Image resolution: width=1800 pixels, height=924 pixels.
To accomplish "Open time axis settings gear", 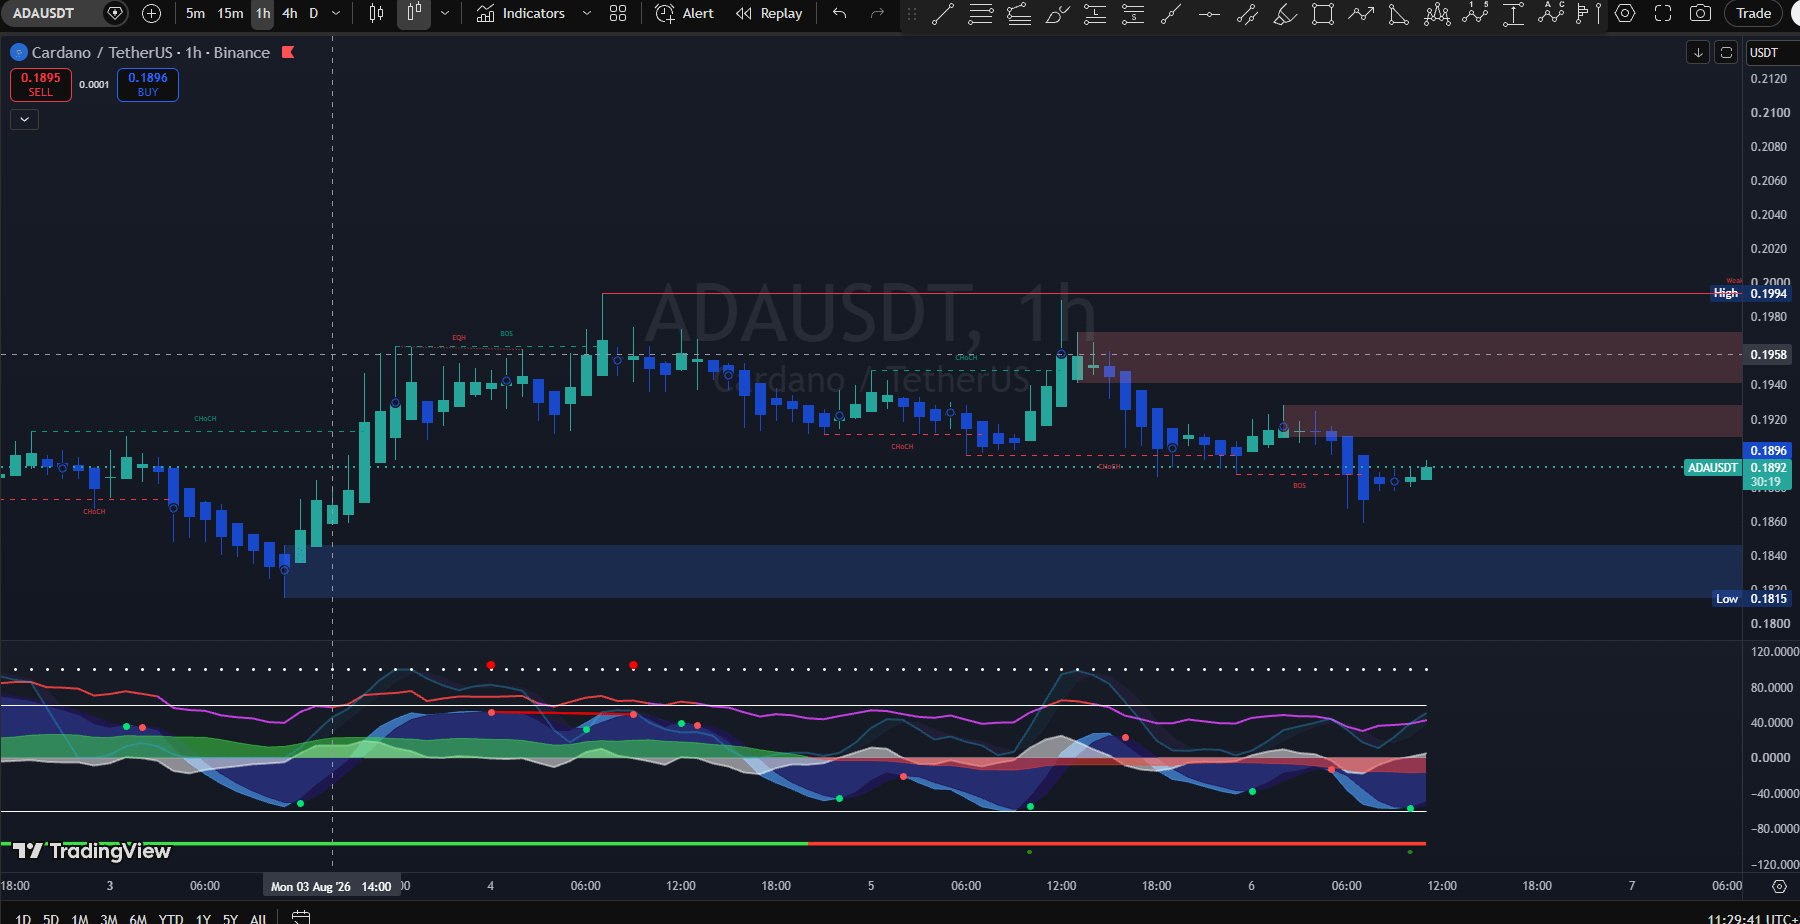I will click(1779, 886).
